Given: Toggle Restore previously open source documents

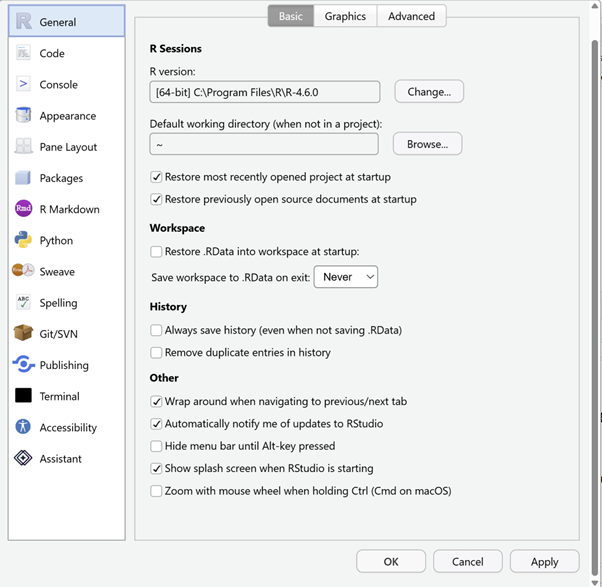Looking at the screenshot, I should point(156,199).
